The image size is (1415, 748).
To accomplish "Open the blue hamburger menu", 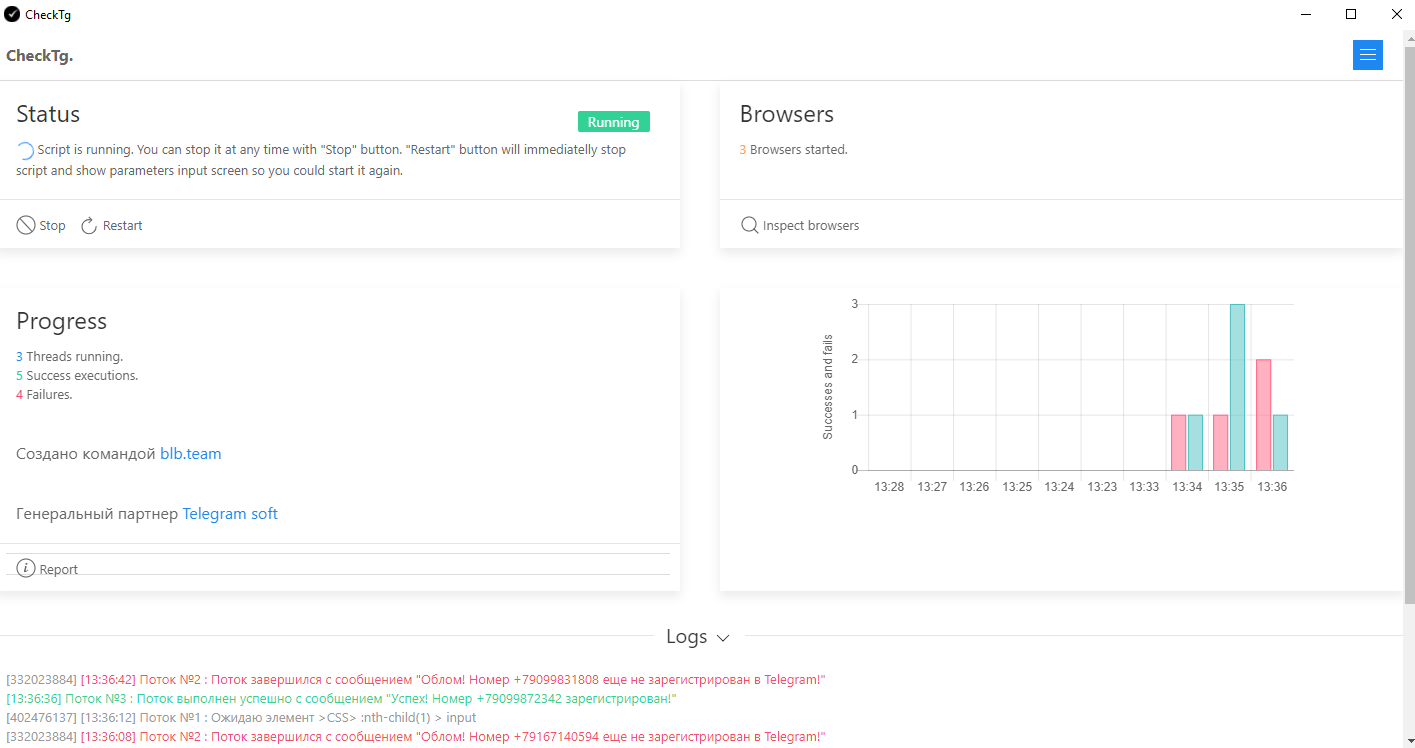I will [1367, 55].
